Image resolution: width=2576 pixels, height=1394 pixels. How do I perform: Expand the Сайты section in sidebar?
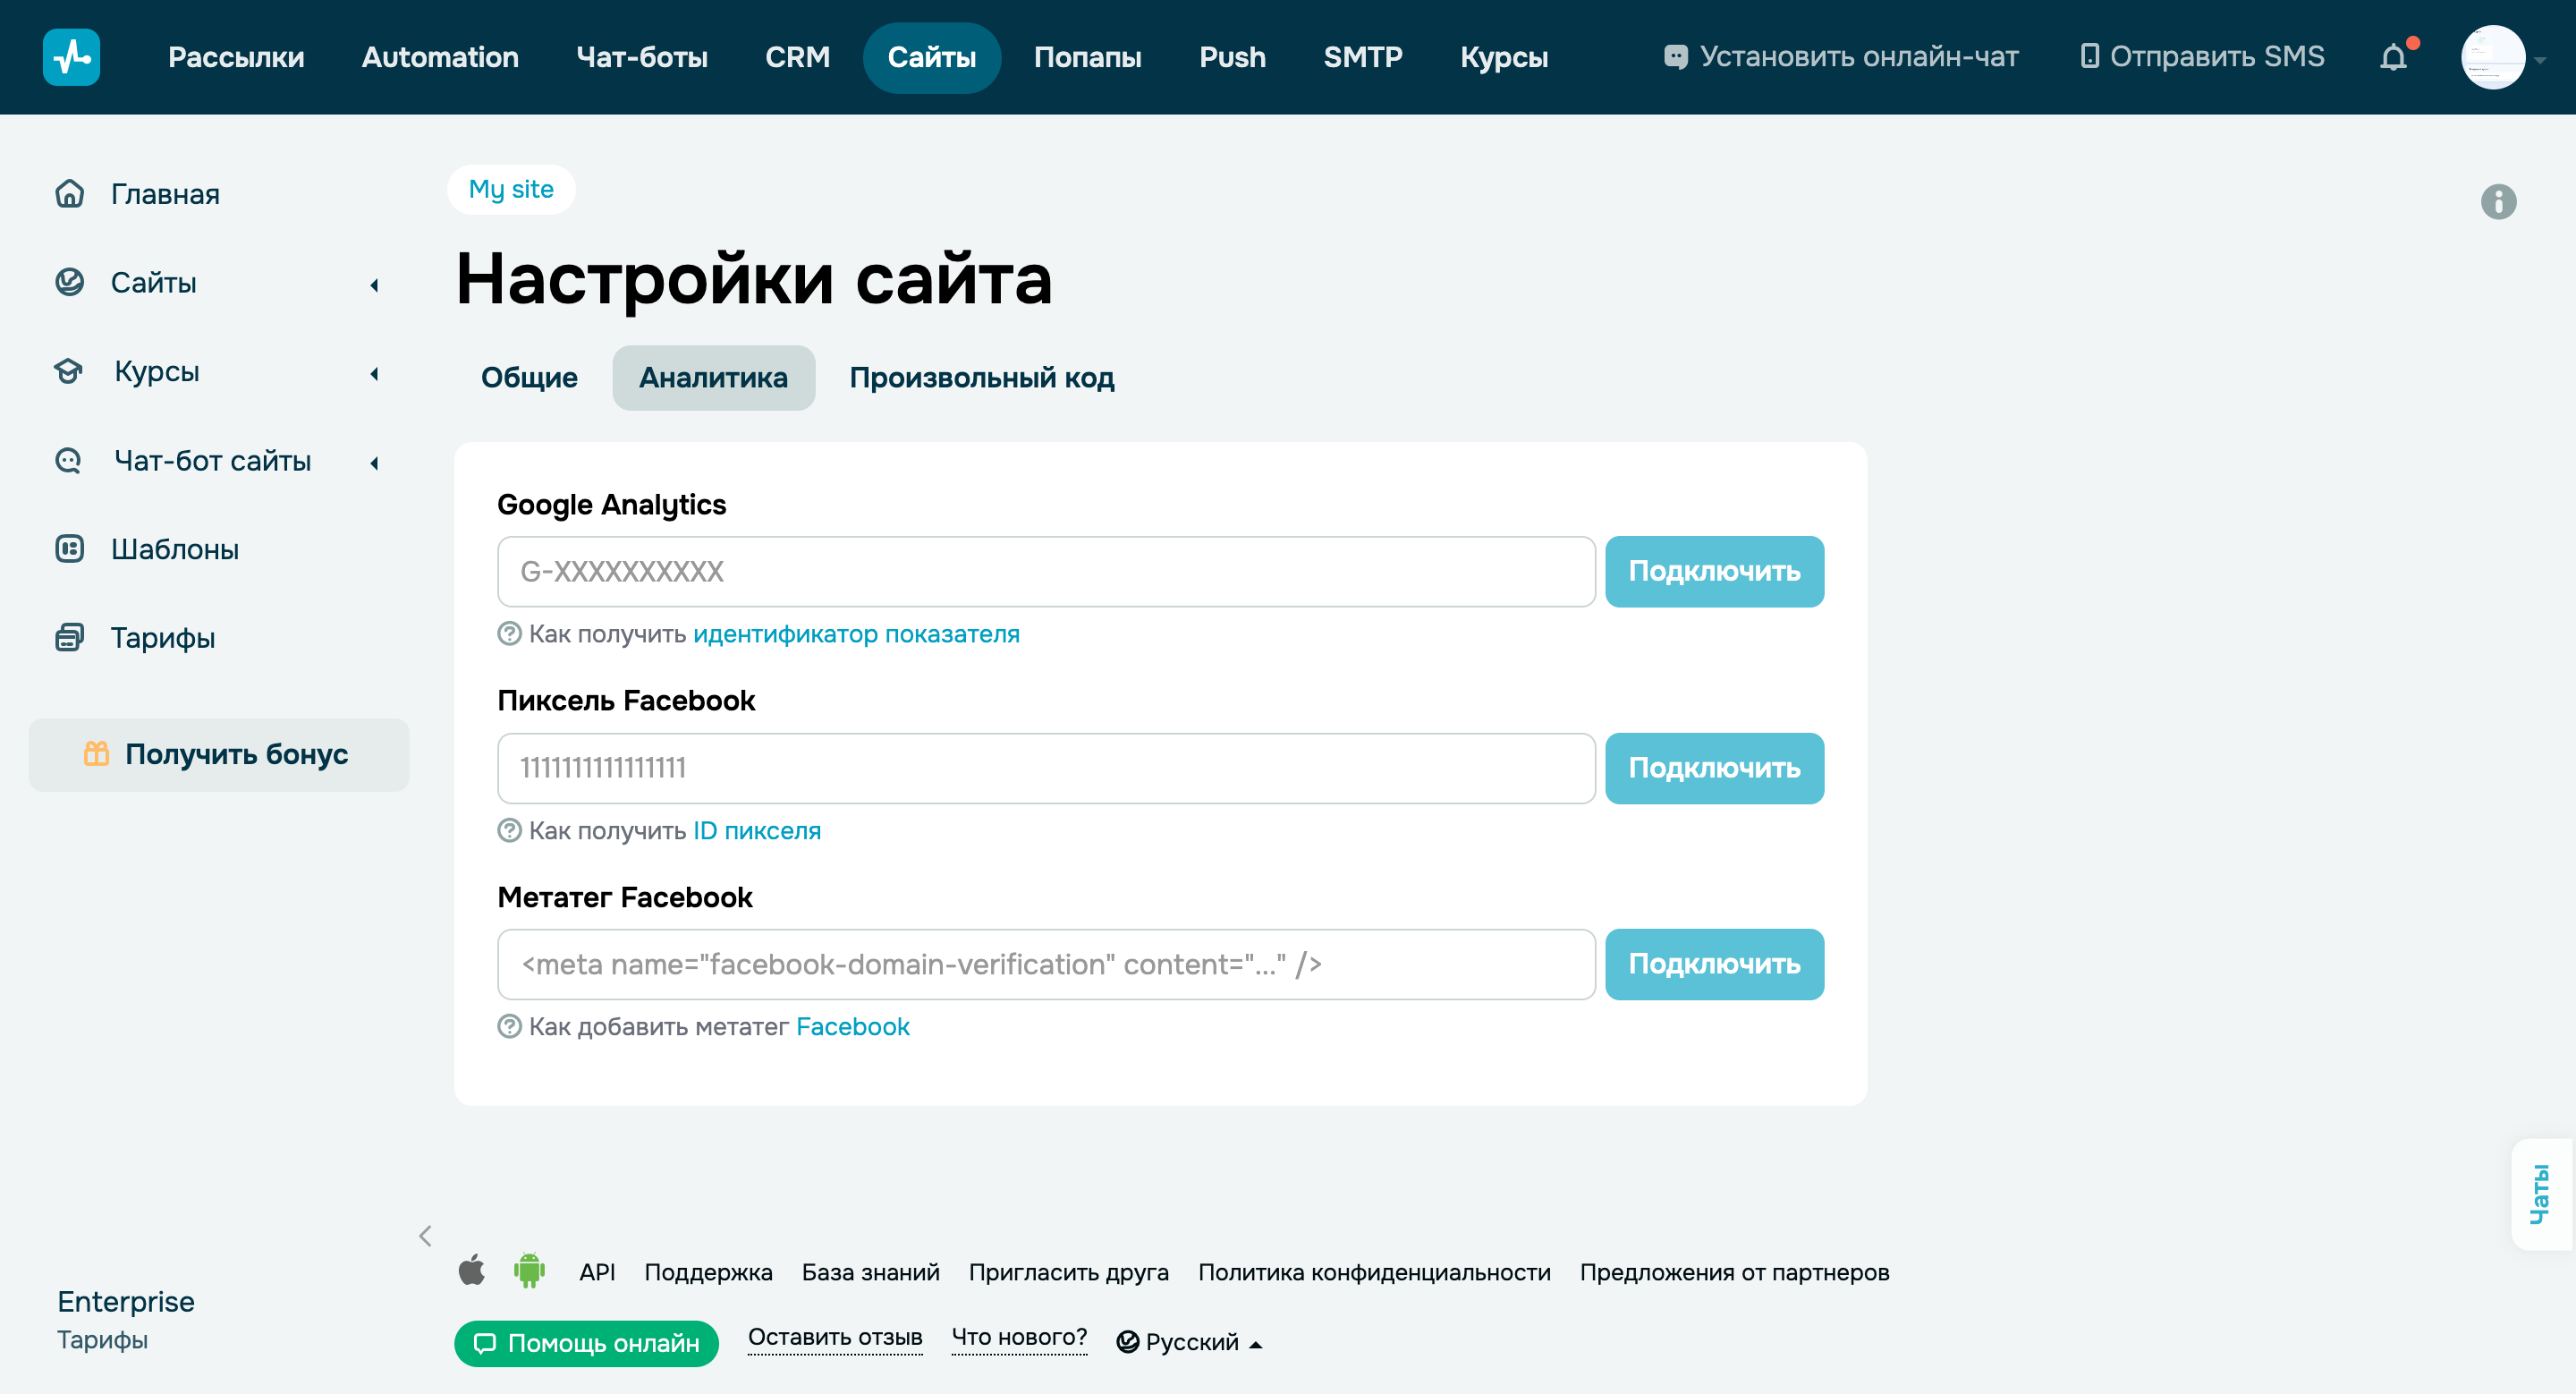[373, 285]
